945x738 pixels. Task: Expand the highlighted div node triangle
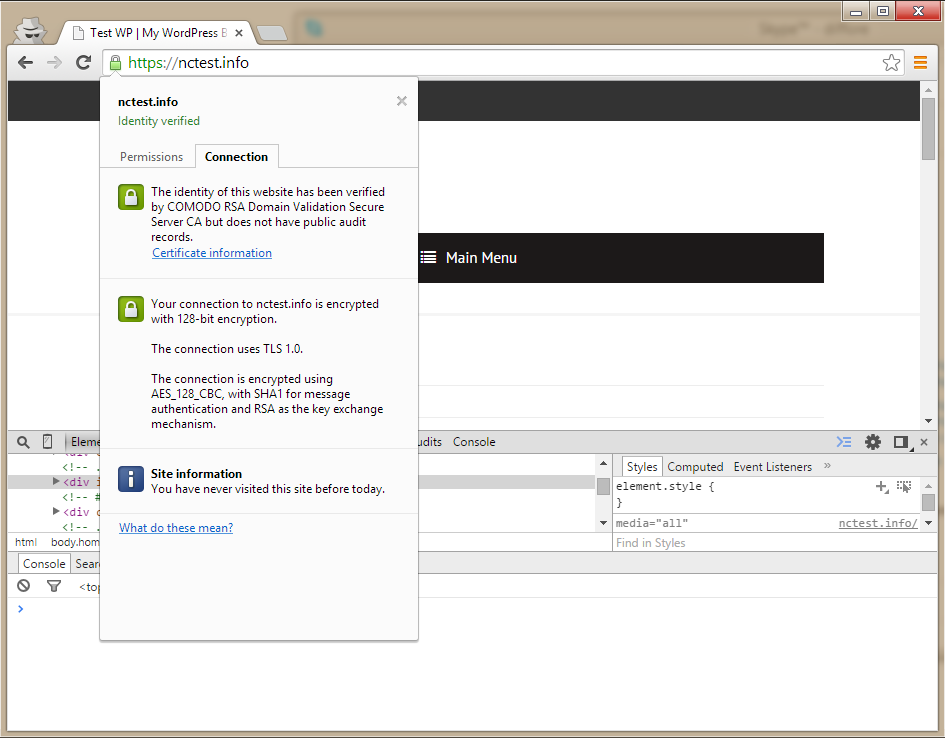pyautogui.click(x=56, y=481)
